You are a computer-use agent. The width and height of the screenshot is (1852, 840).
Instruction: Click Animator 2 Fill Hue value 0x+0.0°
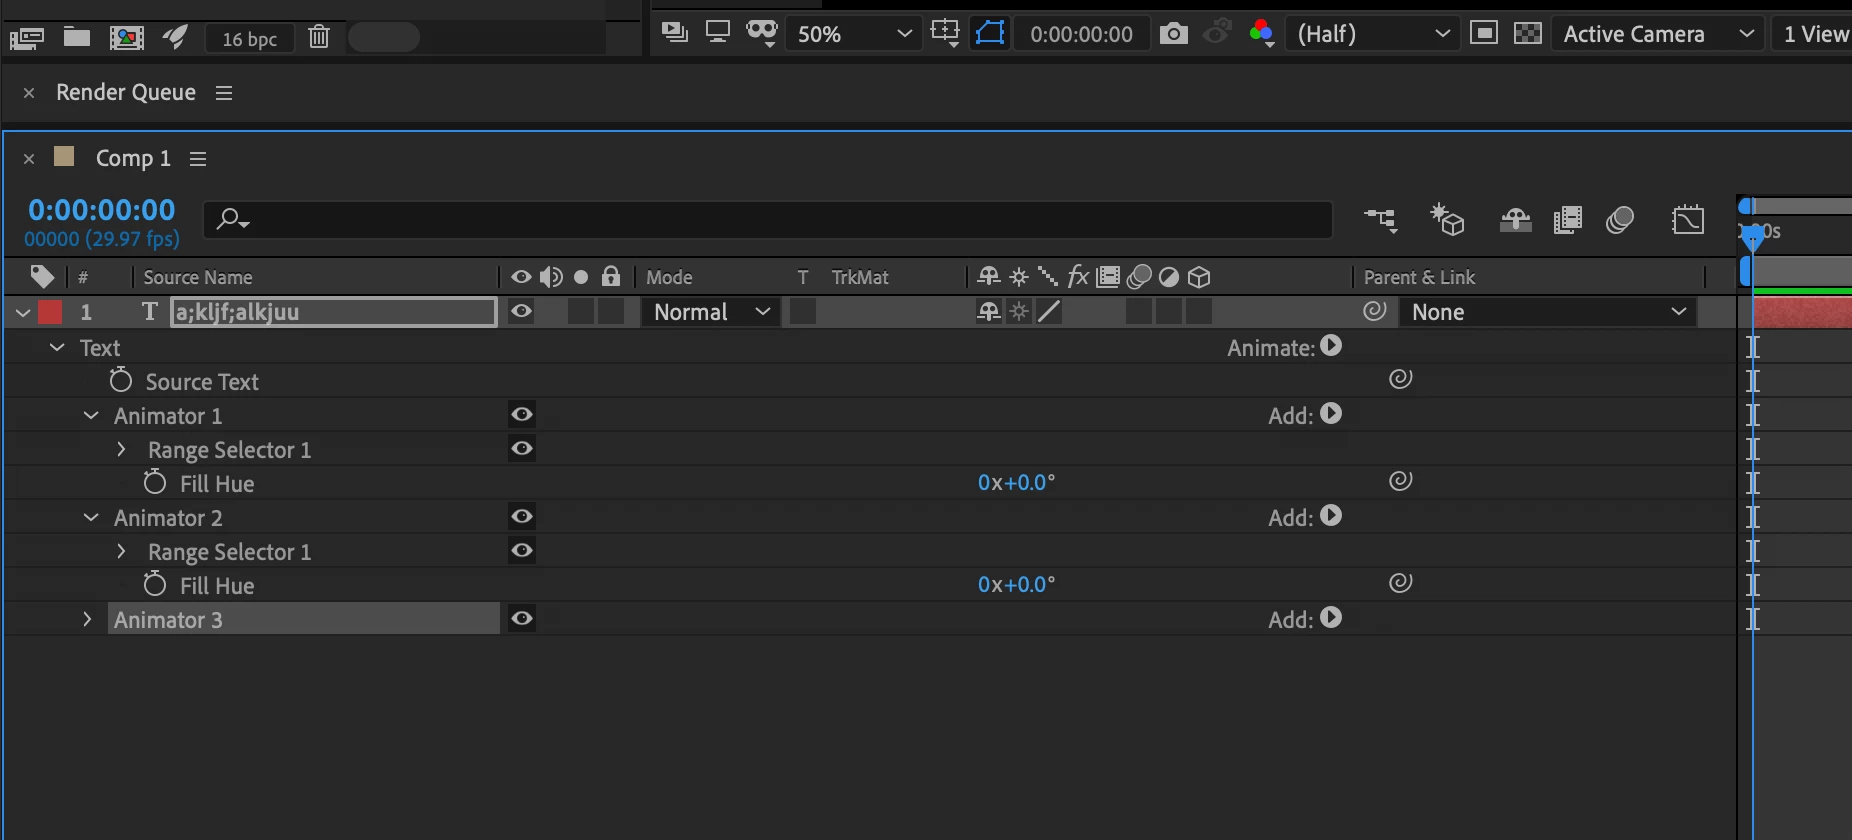1016,585
